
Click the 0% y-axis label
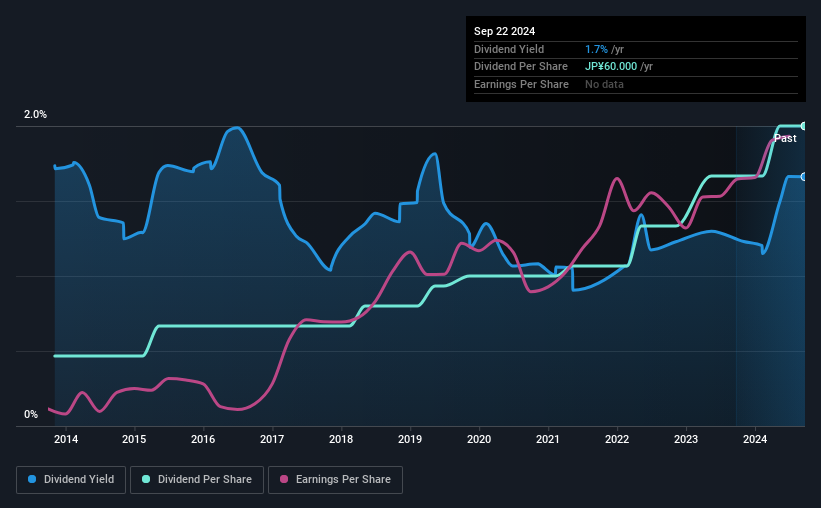pos(31,414)
